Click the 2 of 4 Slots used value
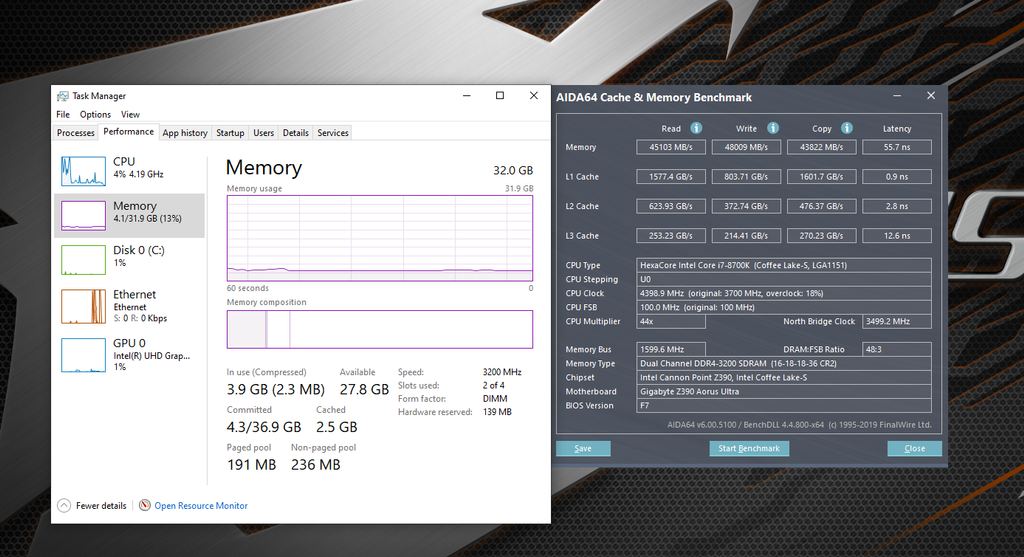This screenshot has width=1024, height=557. 494,385
